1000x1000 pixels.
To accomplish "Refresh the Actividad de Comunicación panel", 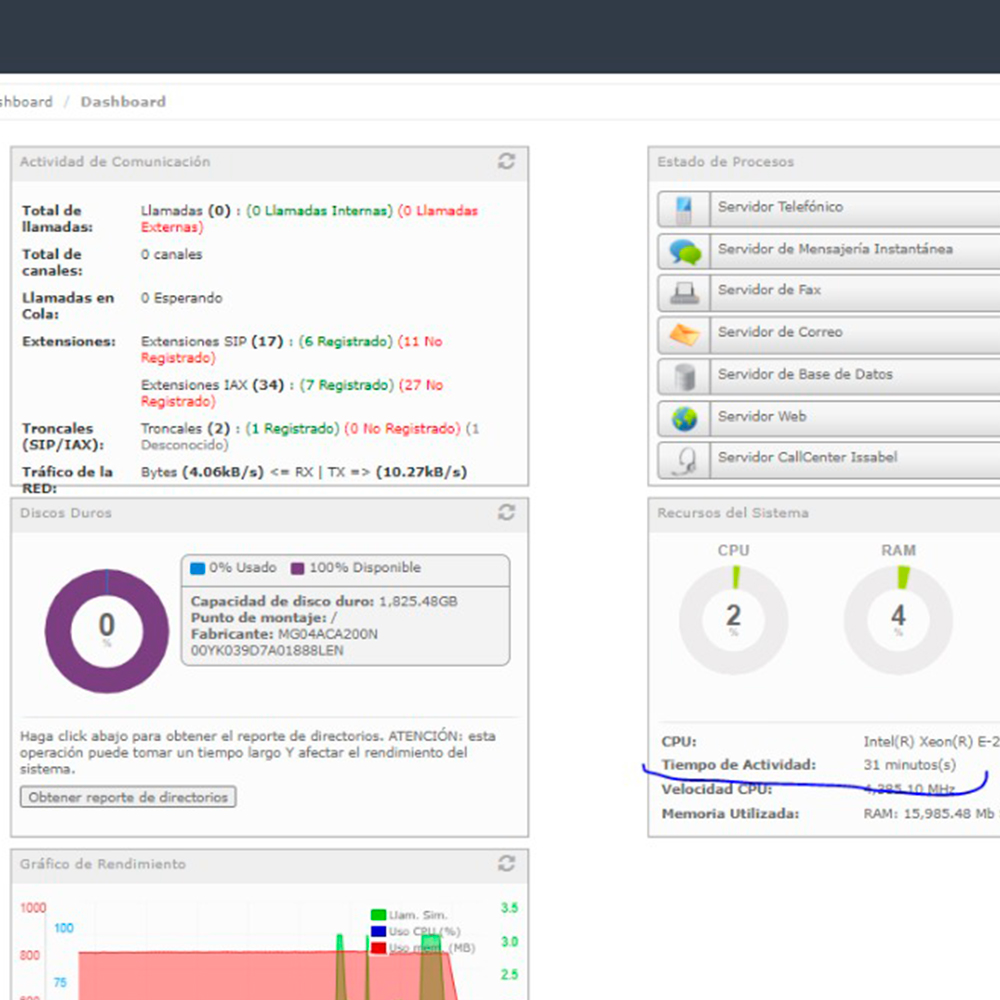I will point(507,161).
